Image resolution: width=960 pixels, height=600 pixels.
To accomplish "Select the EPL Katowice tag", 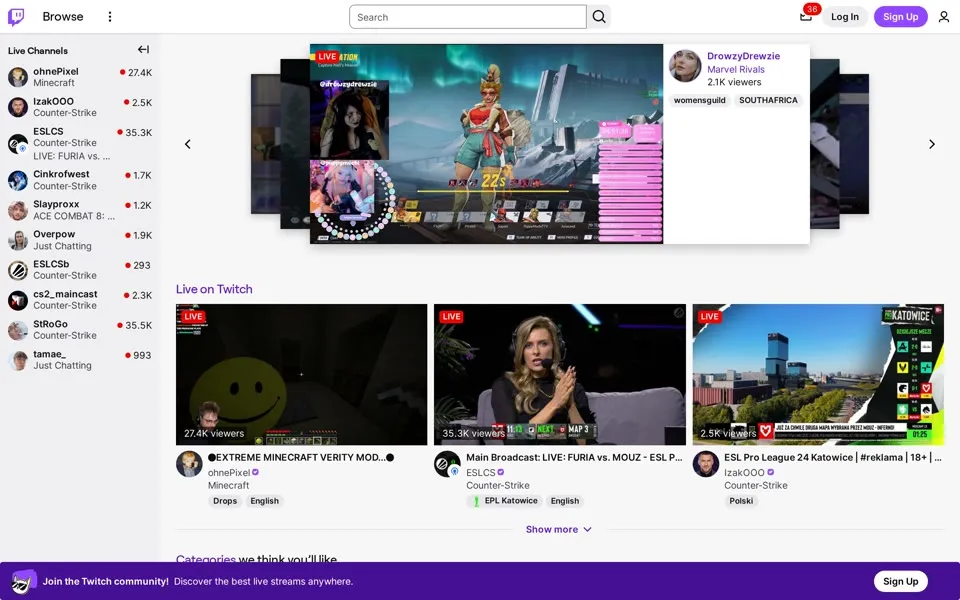I will (x=504, y=501).
